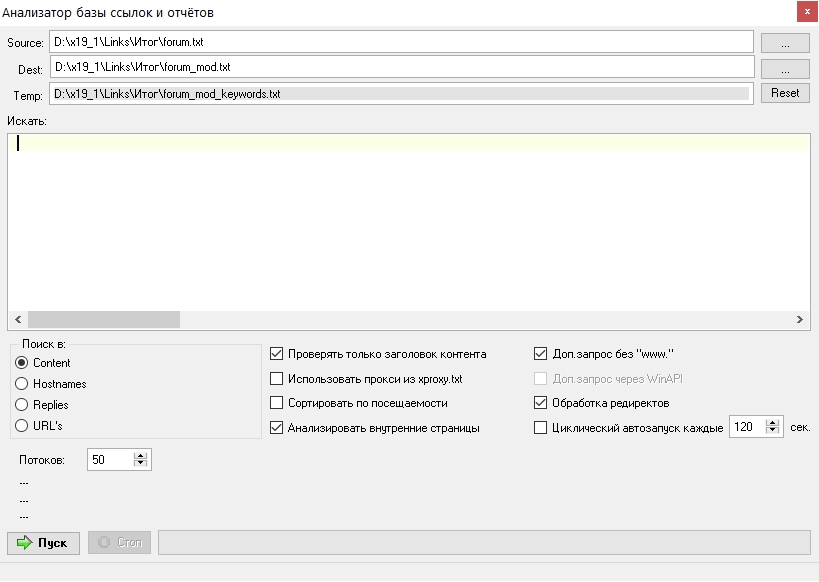Click inside the Искать text area
Image resolution: width=819 pixels, height=582 pixels.
pyautogui.click(x=409, y=222)
